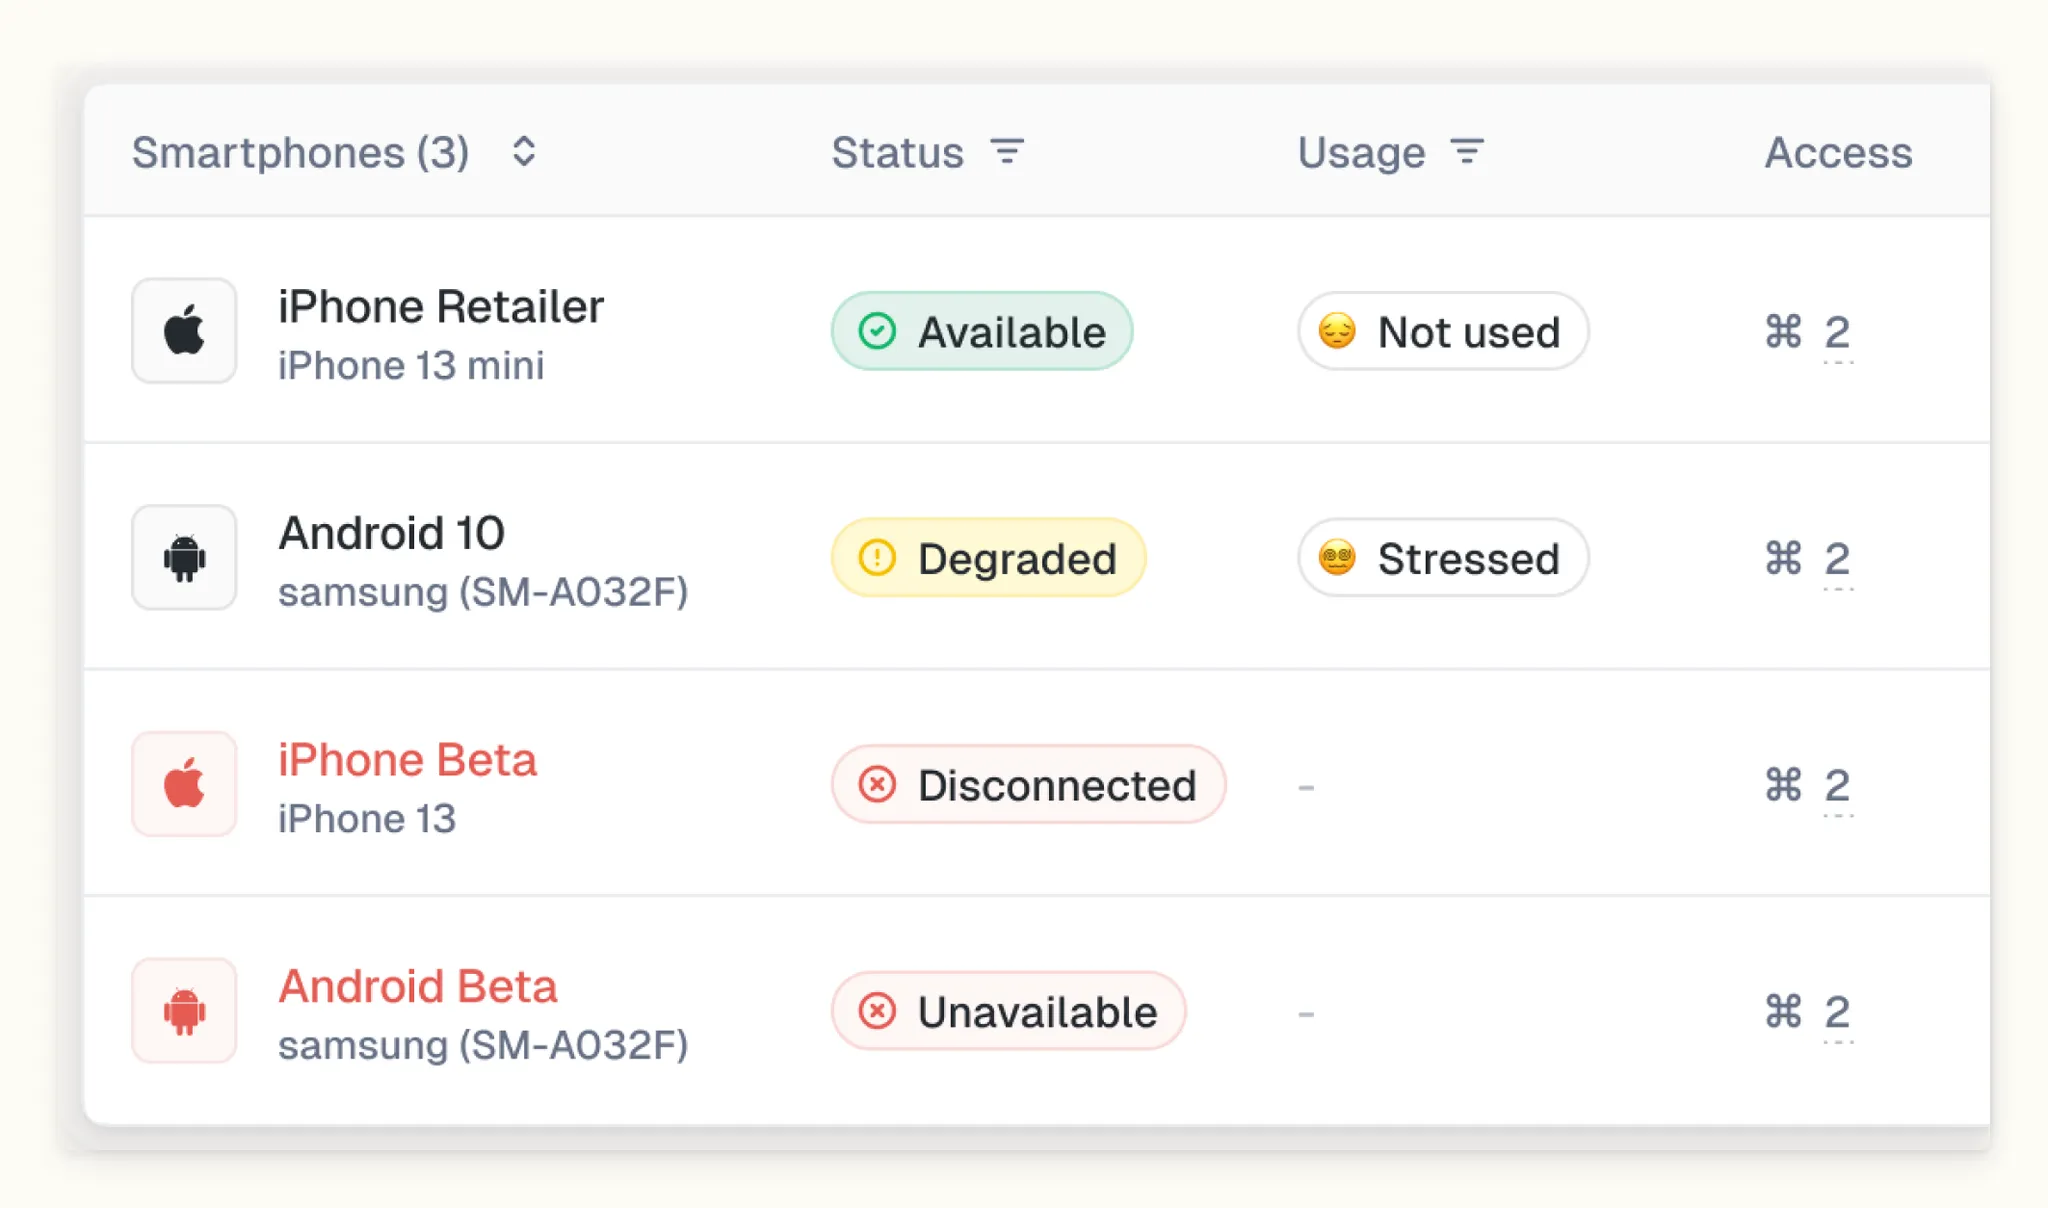
Task: Click the access icon in Android 10 row
Action: (1783, 557)
